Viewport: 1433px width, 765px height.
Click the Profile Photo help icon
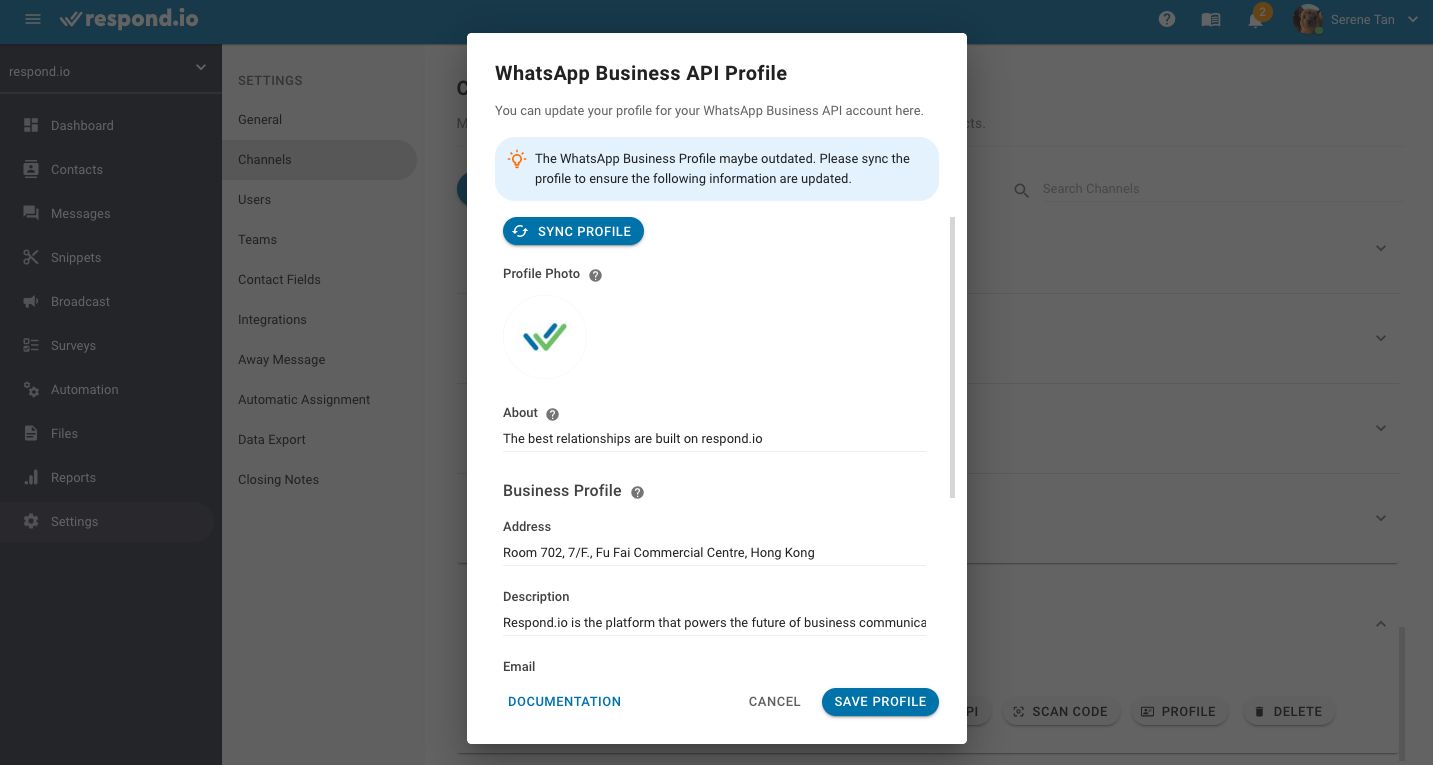595,275
